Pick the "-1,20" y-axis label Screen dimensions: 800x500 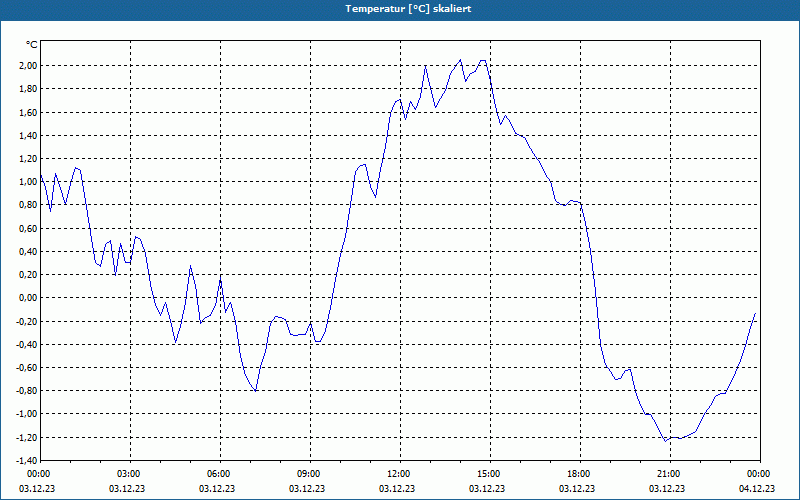(x=27, y=437)
